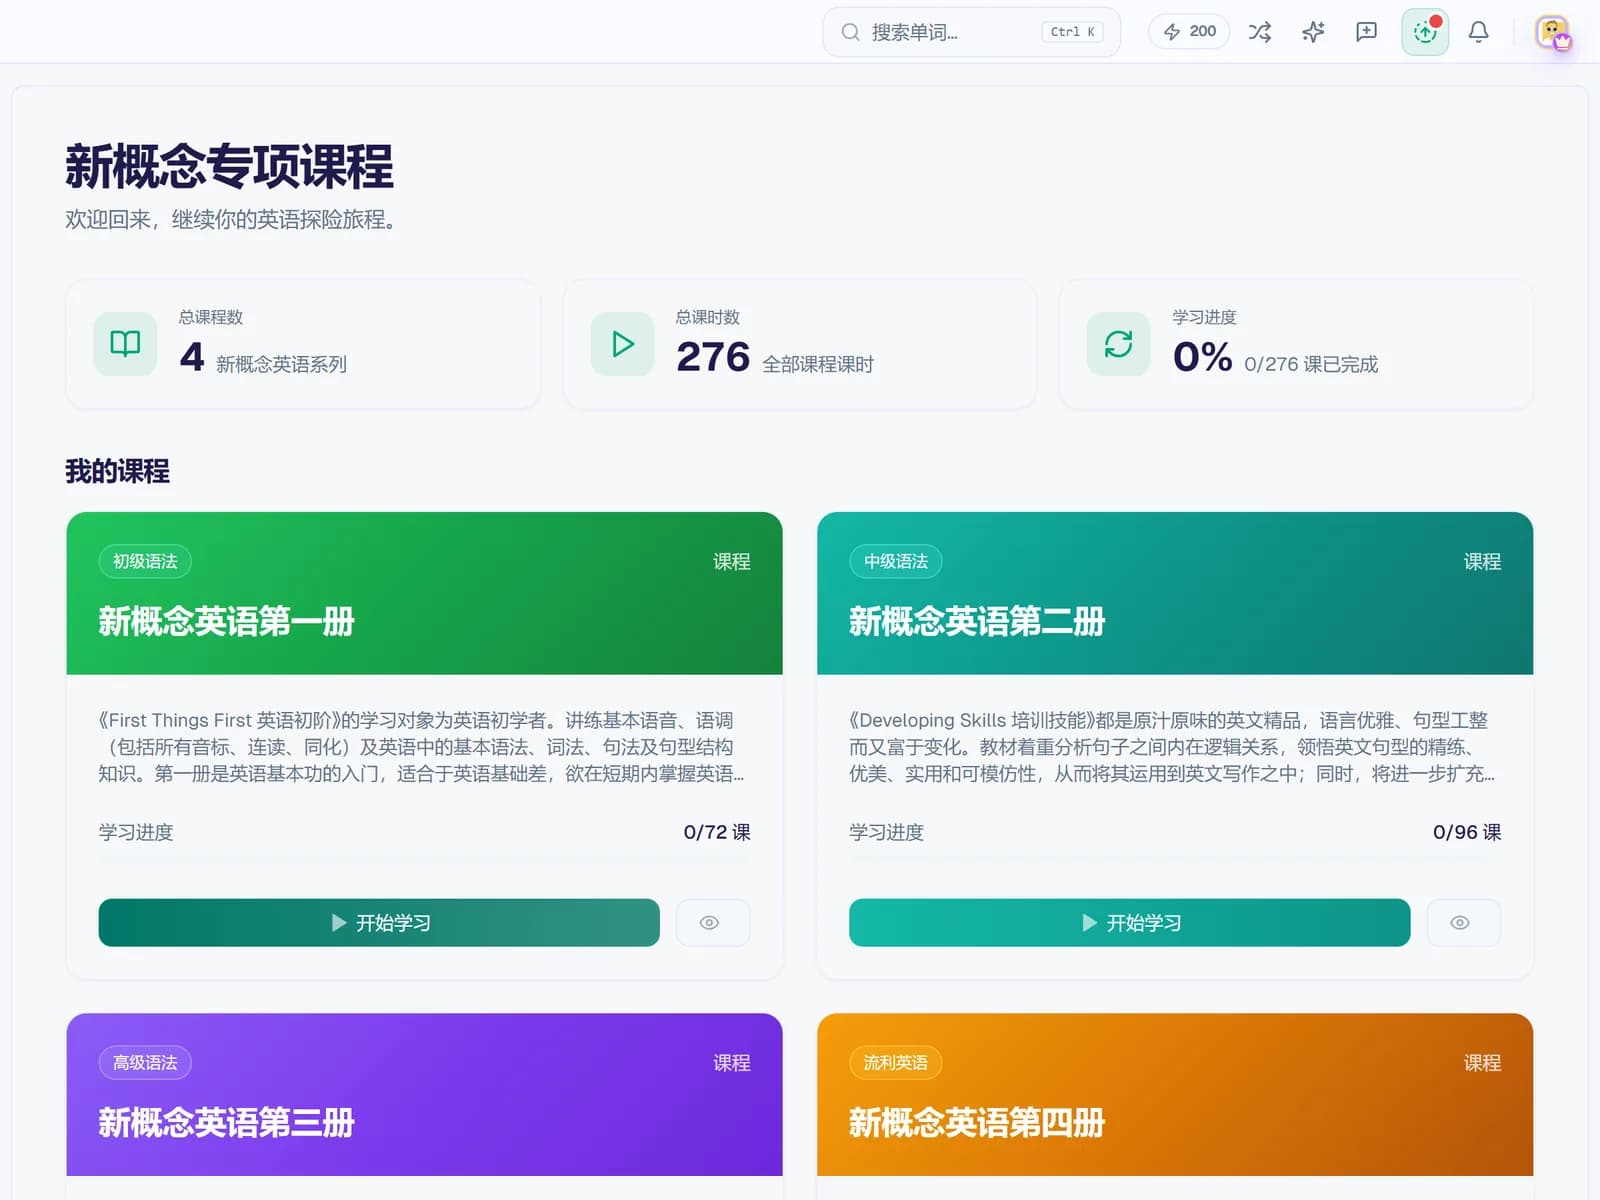1600x1200 pixels.
Task: Start learning 新概念英语第一册 with 开始学习
Action: 379,922
